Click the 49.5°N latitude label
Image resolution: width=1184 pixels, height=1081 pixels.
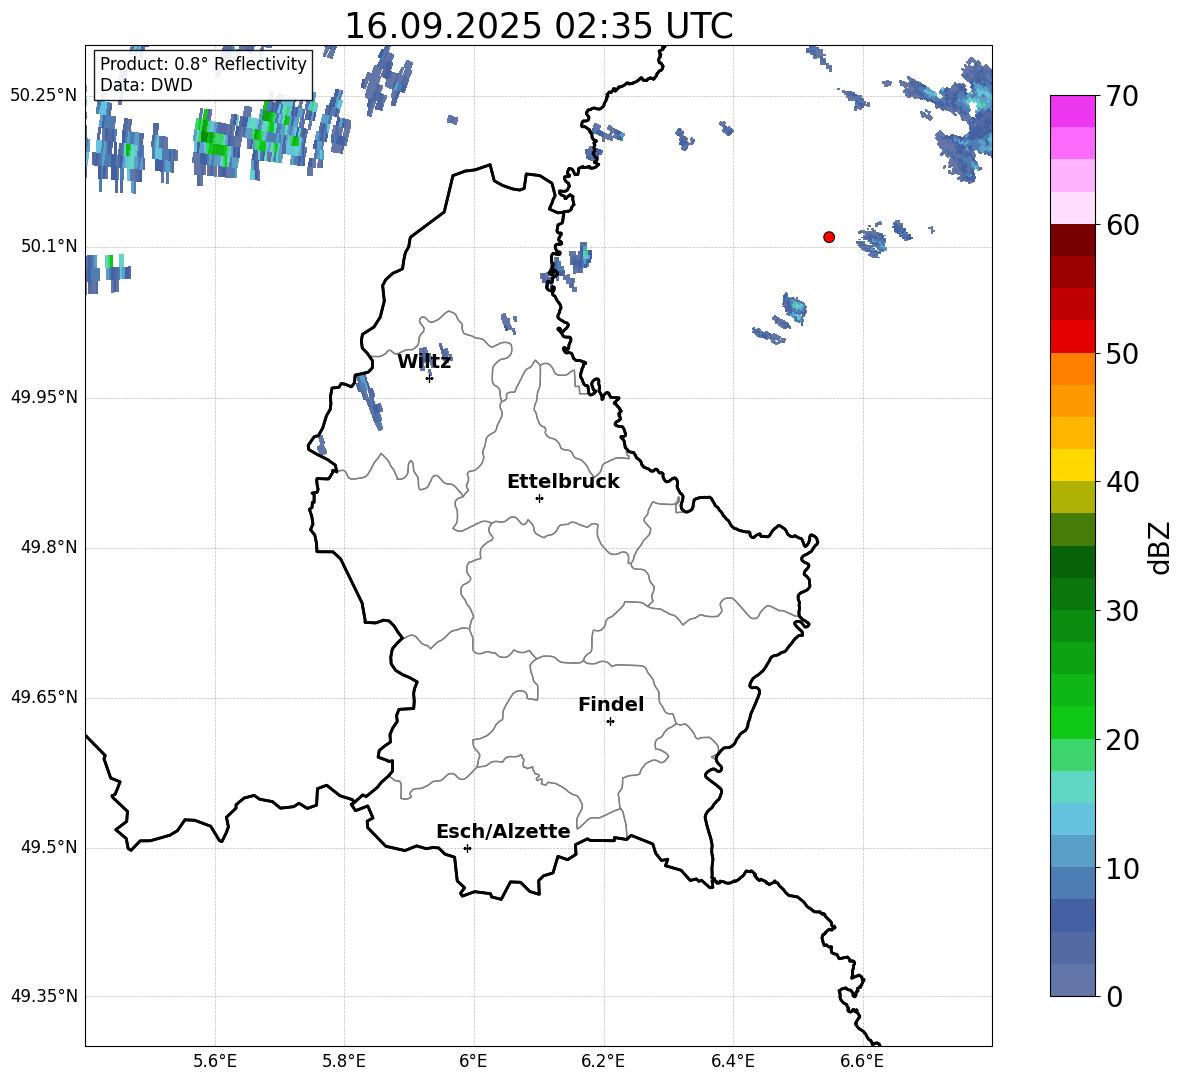[x=49, y=847]
